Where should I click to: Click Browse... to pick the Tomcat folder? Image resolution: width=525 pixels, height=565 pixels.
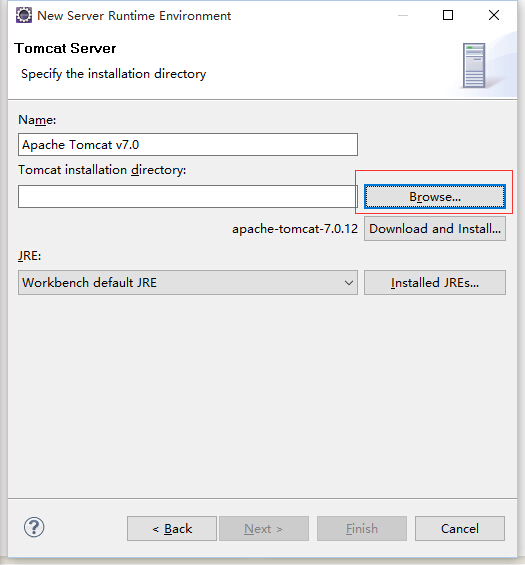(x=435, y=197)
